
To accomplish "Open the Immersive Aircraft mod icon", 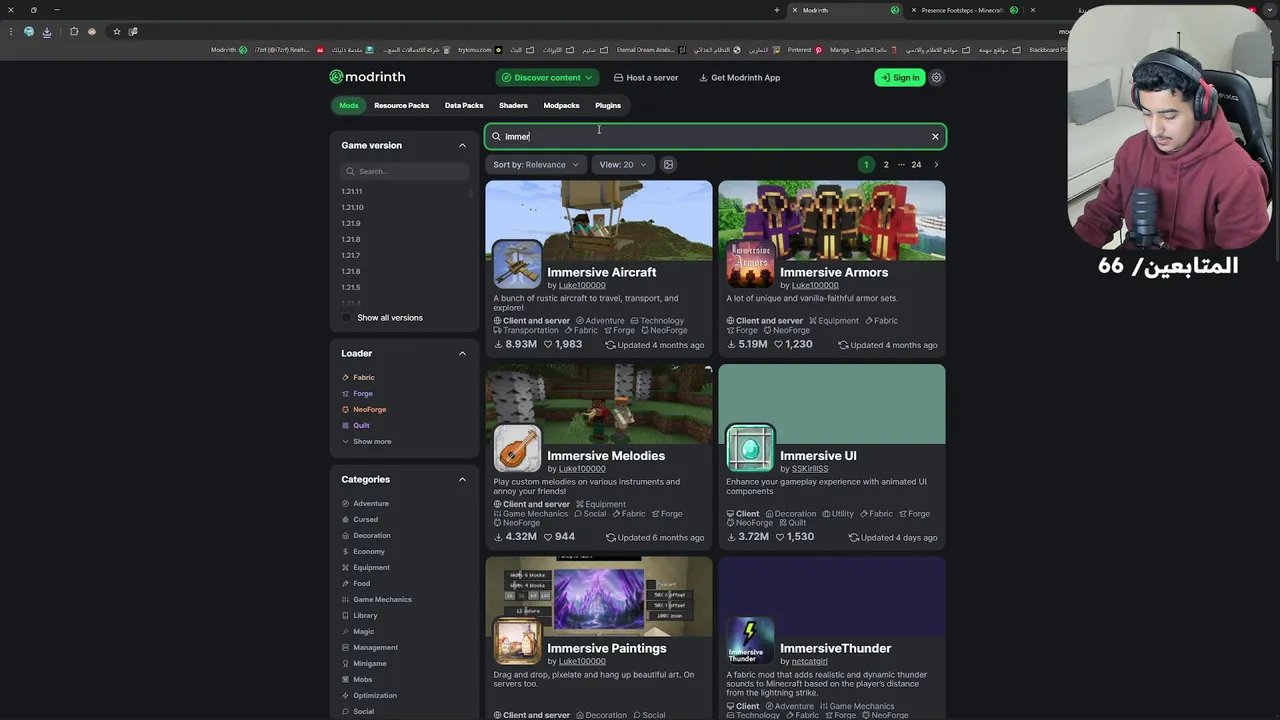I will point(517,264).
